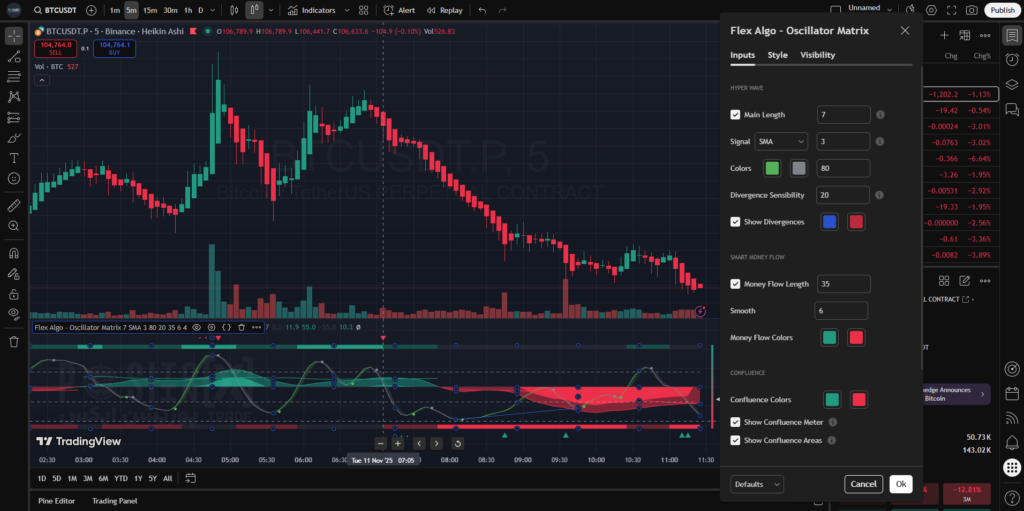Click the Smooth value input field
Image resolution: width=1024 pixels, height=511 pixels.
point(841,311)
